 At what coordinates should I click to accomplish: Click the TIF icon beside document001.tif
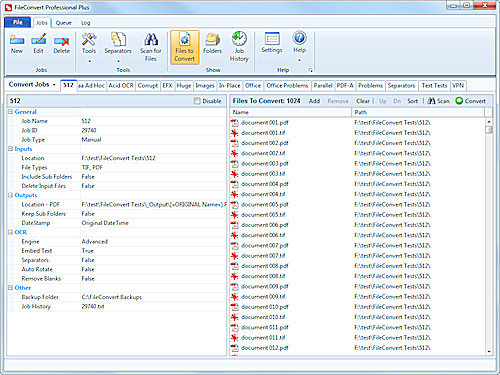[235, 133]
